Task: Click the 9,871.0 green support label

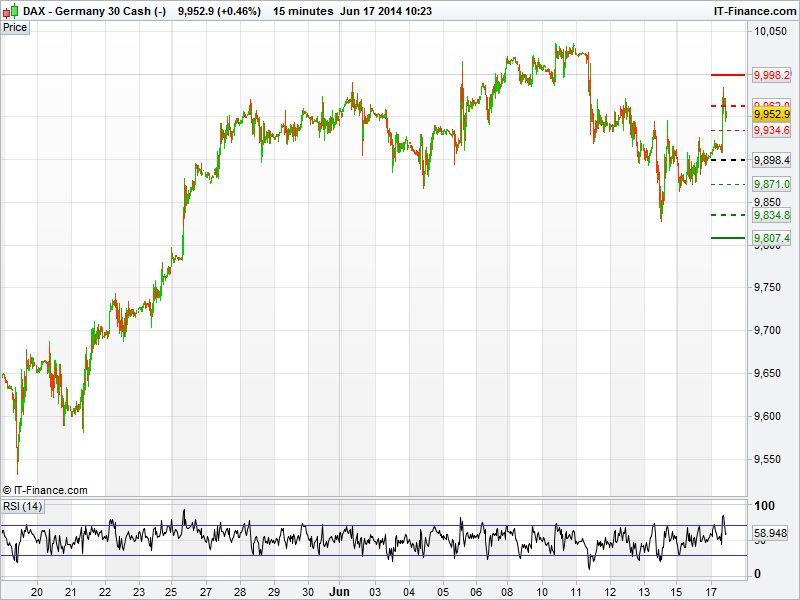Action: tap(772, 184)
